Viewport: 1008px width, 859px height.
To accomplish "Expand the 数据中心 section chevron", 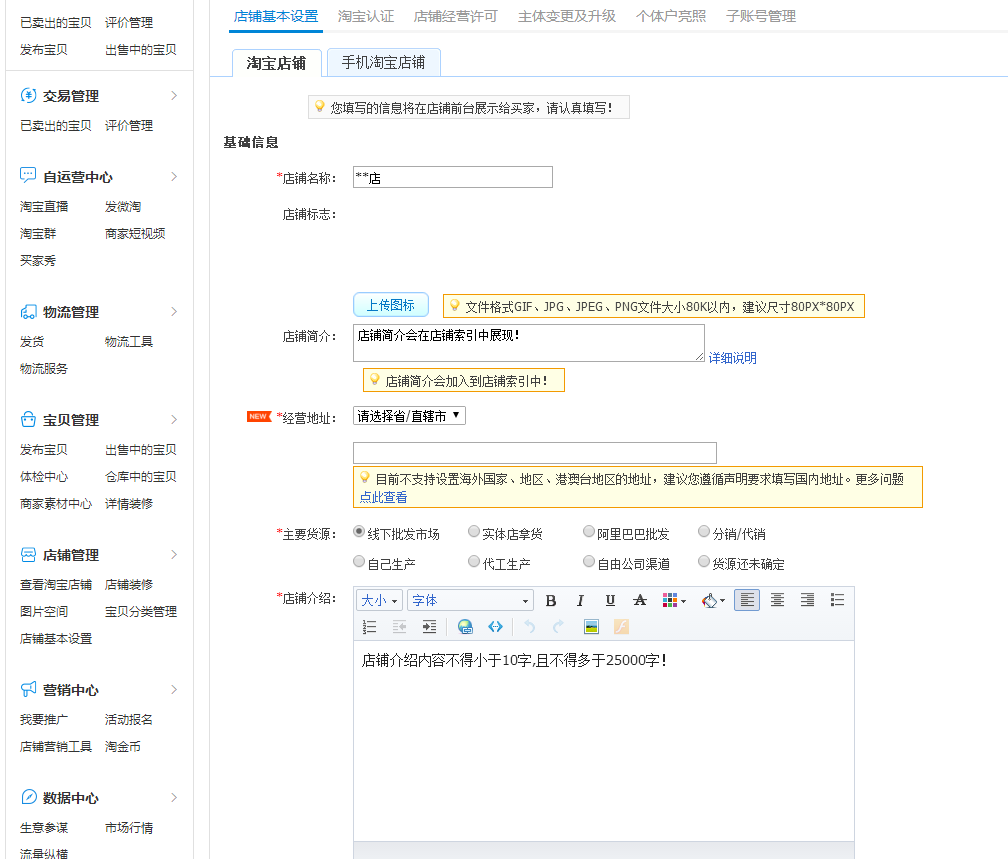I will (174, 797).
